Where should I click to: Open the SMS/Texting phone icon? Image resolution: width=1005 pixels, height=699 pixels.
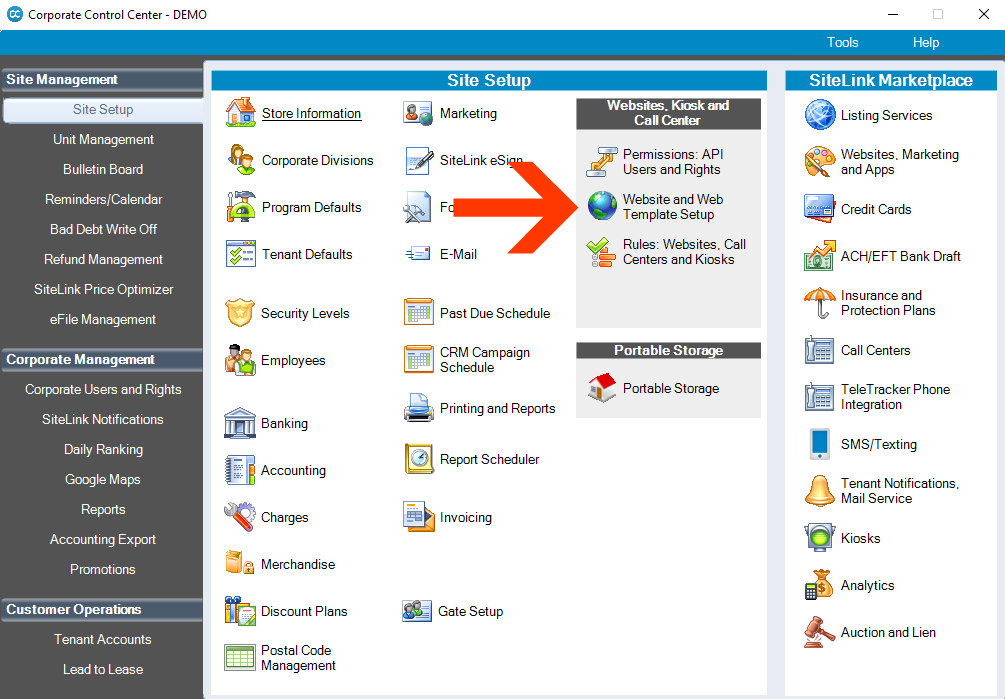(820, 444)
